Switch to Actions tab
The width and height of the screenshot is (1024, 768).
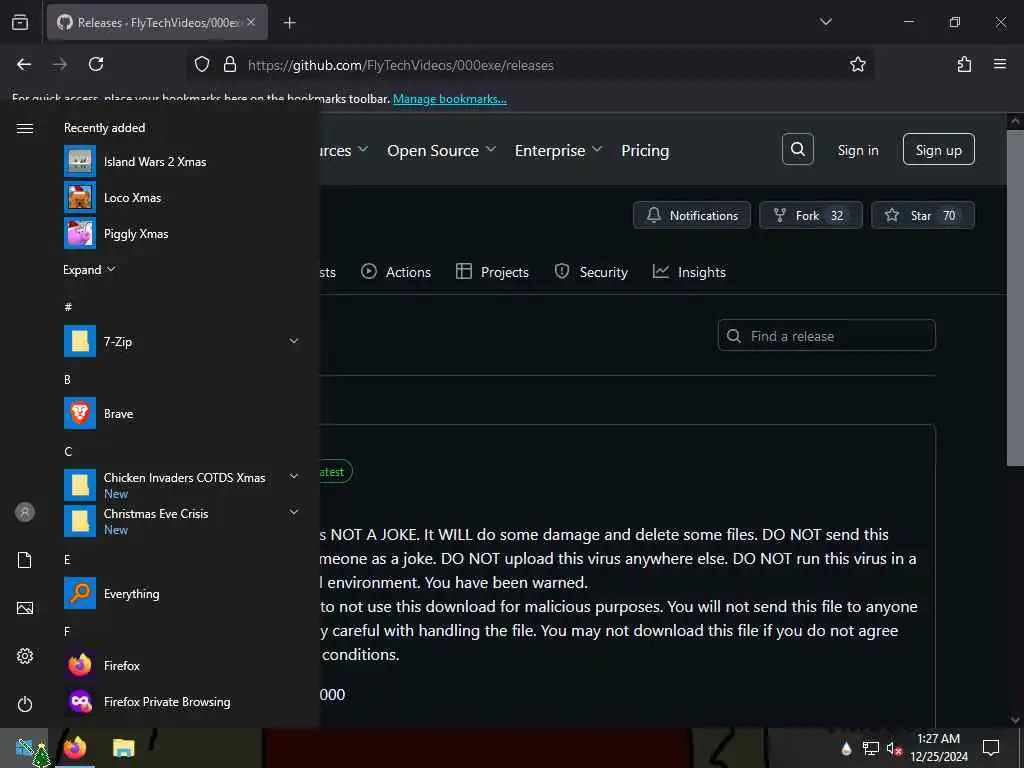pos(396,272)
